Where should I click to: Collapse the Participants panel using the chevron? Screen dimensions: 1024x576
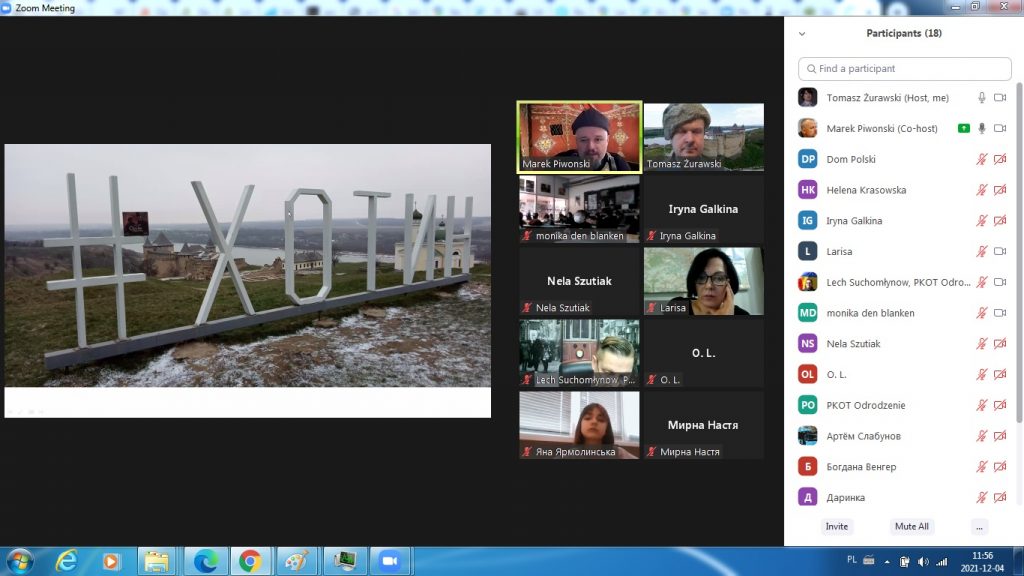click(802, 33)
